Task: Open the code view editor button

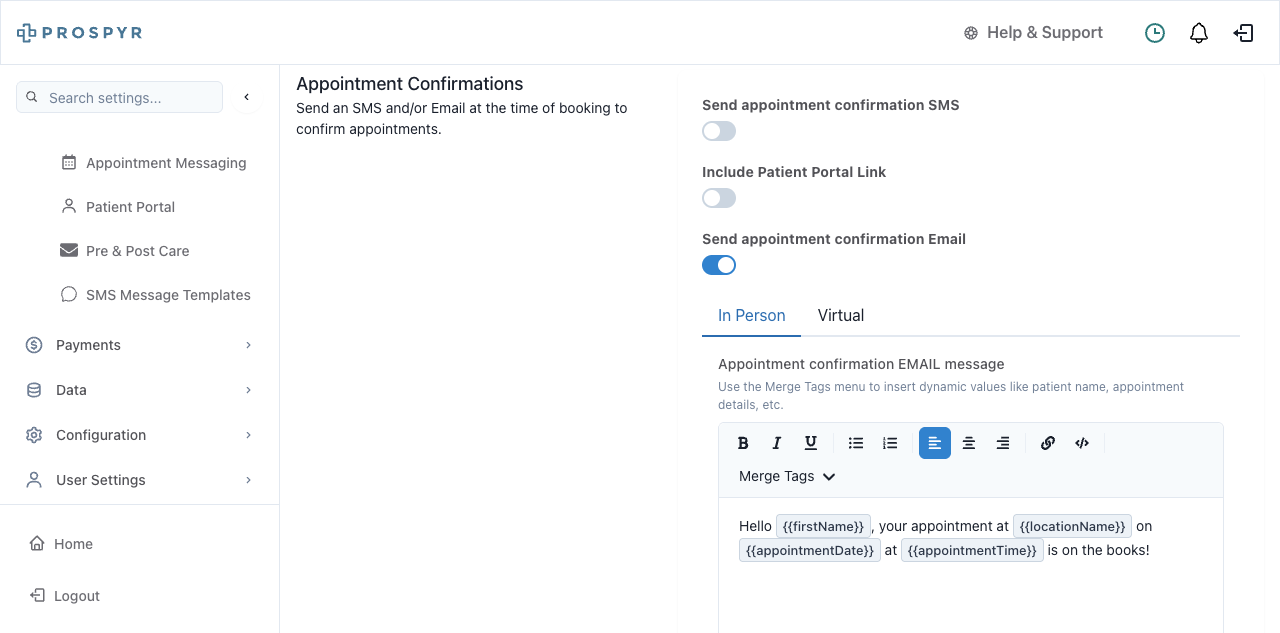Action: pos(1082,443)
